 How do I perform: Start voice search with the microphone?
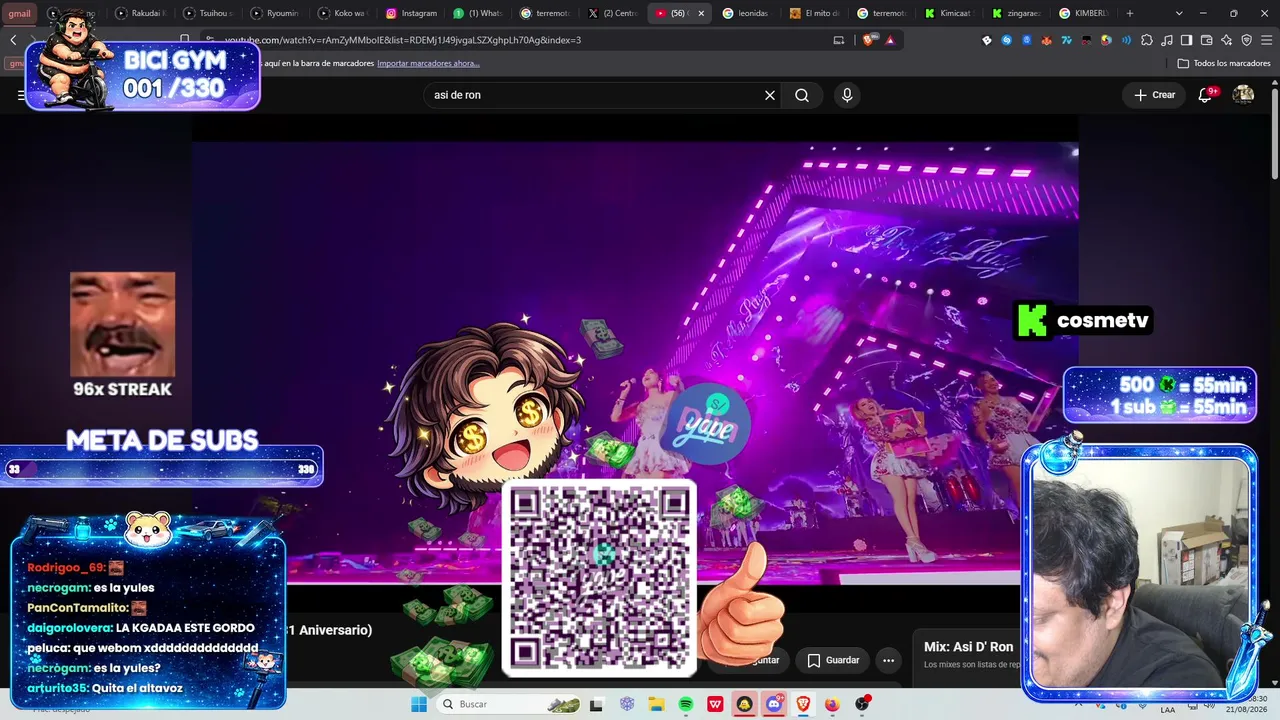[x=847, y=95]
